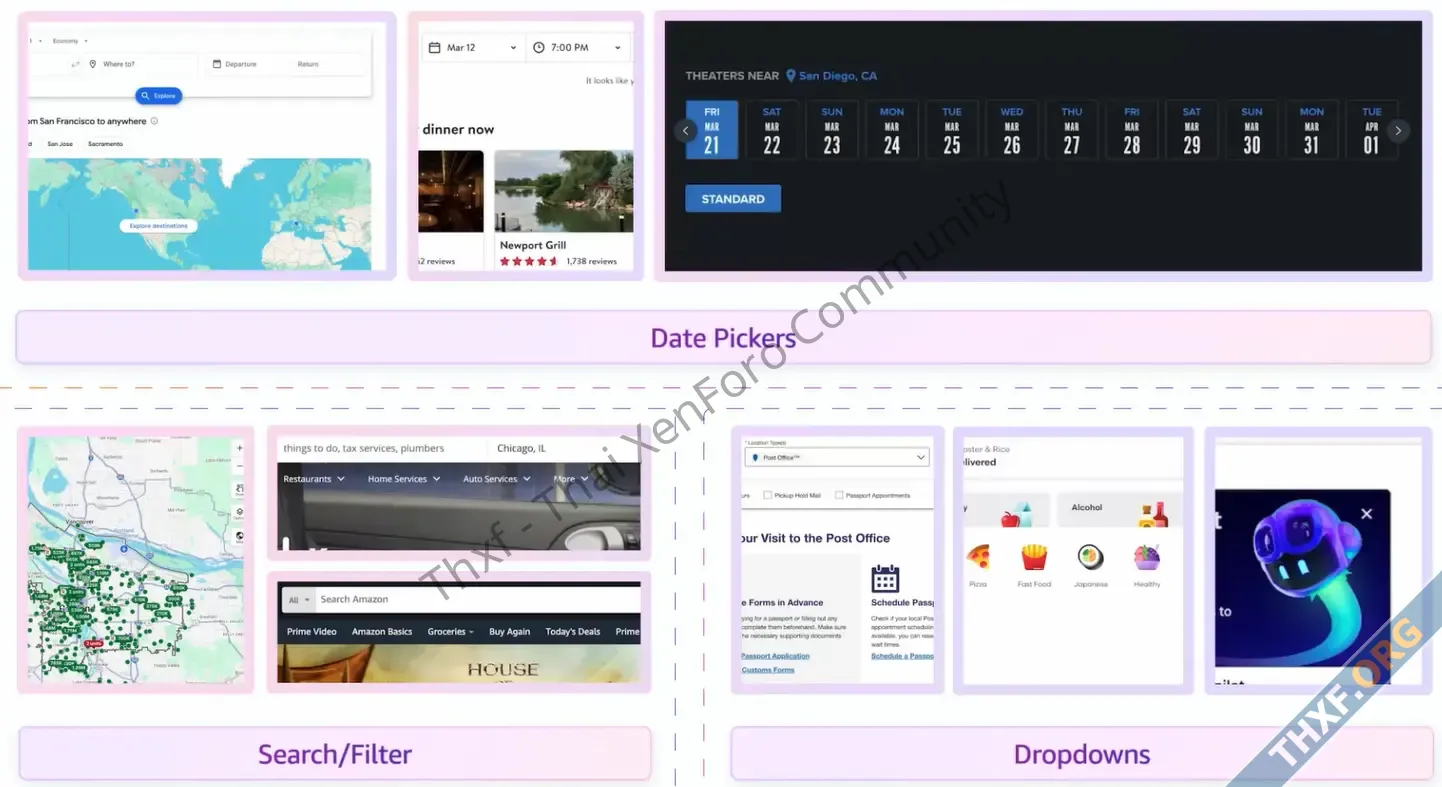
Task: Select MON MAR 24 date tile
Action: tap(892, 130)
